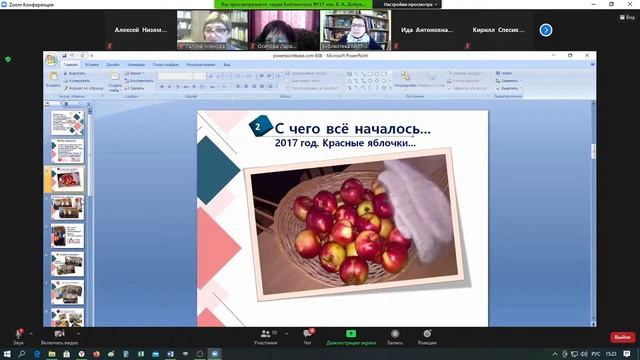The height and width of the screenshot is (360, 640).
Task: Click the slide thumbnail panel scrollbar
Action: 90,216
